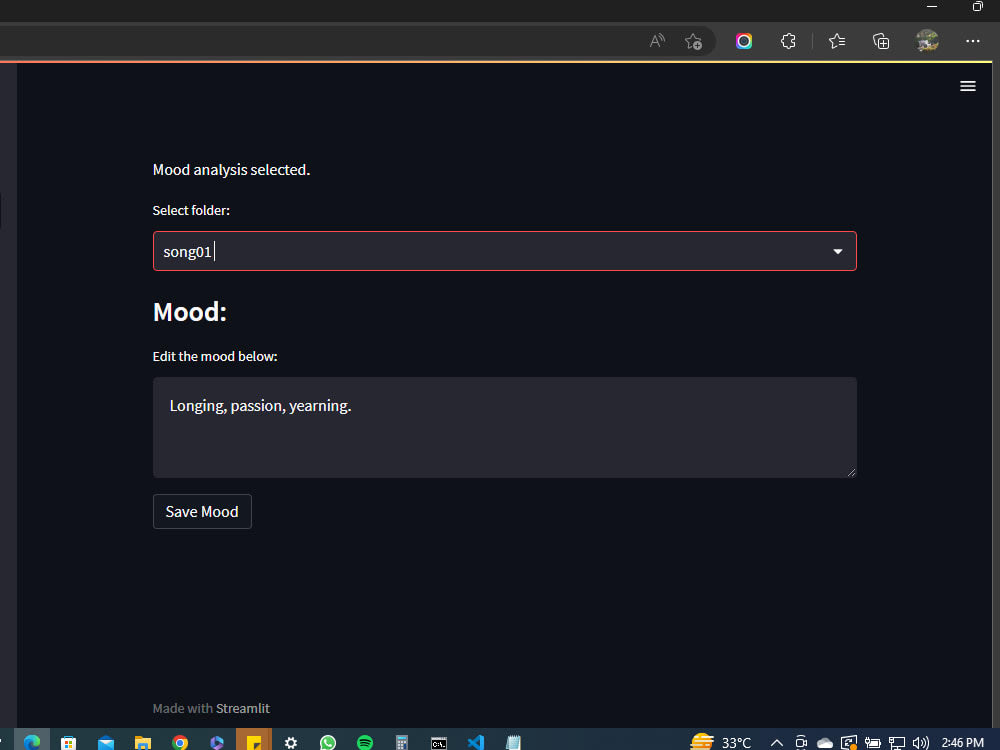Open Calculator from taskbar
Viewport: 1000px width, 750px height.
[402, 742]
